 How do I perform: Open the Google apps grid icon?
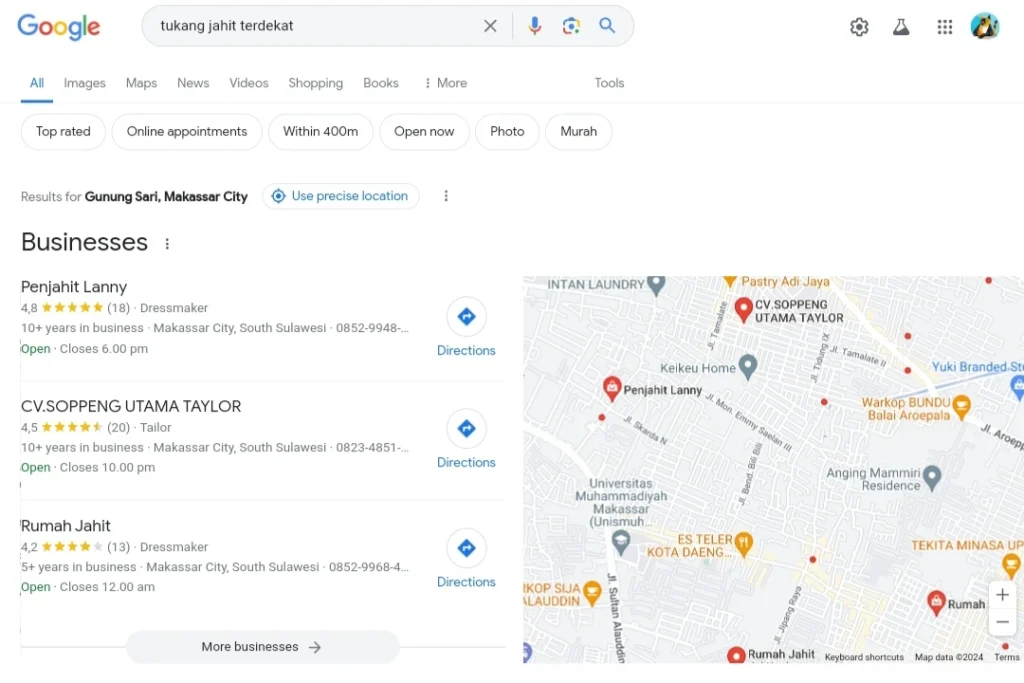944,27
